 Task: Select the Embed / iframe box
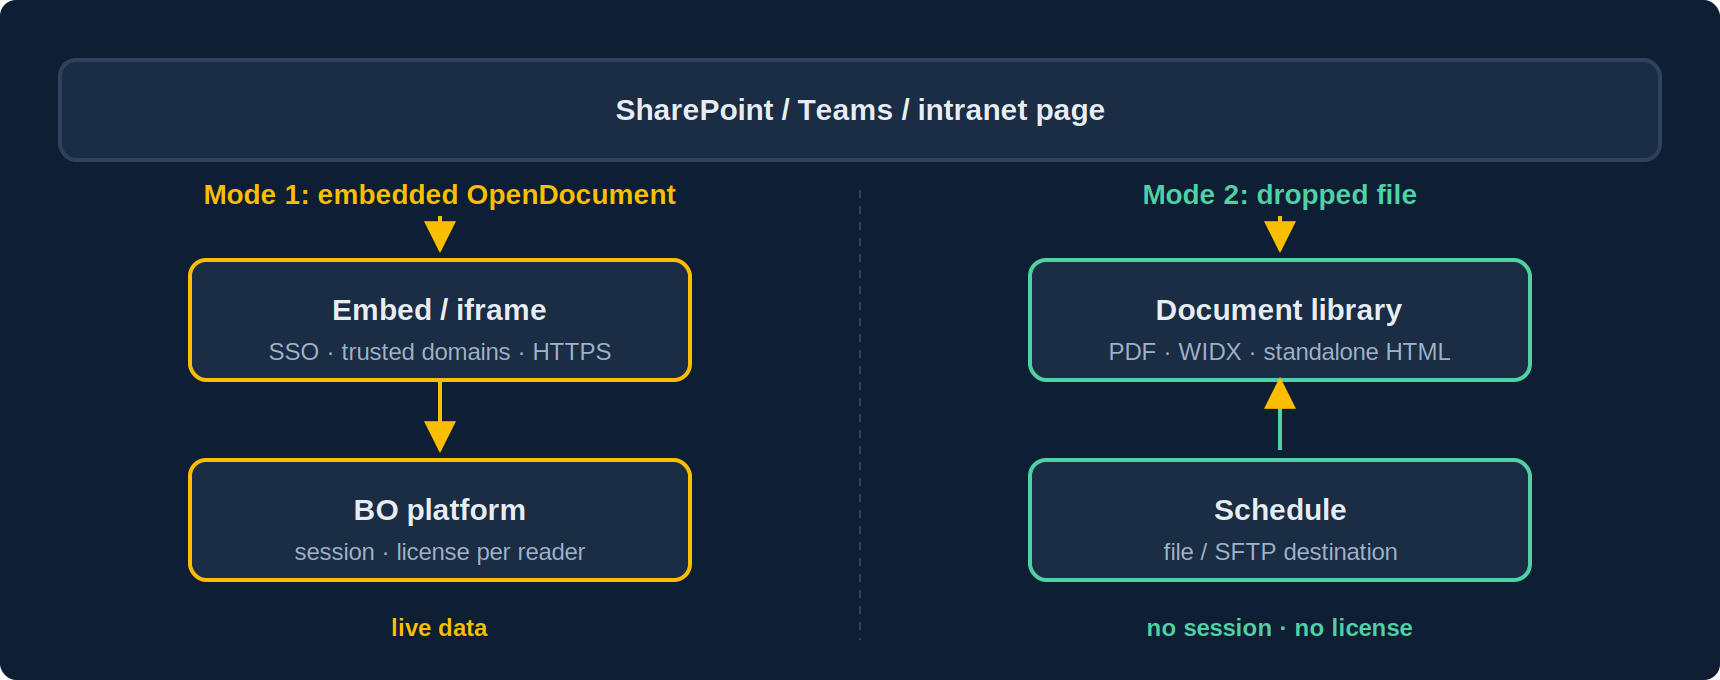[x=440, y=320]
